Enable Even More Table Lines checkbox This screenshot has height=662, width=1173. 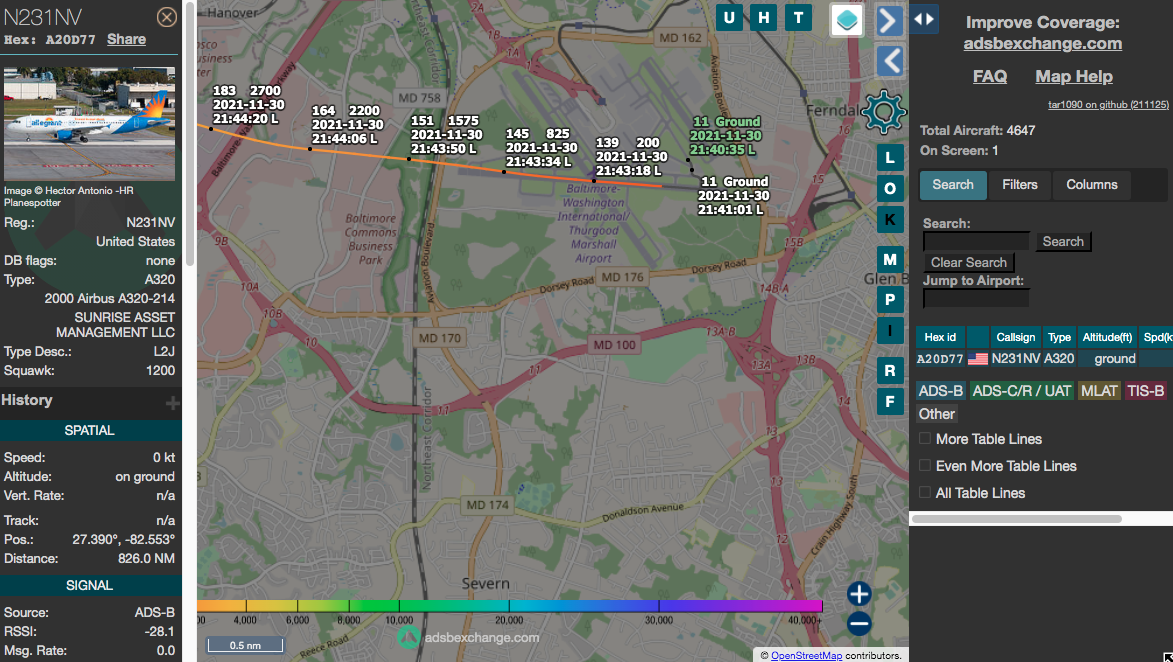925,466
